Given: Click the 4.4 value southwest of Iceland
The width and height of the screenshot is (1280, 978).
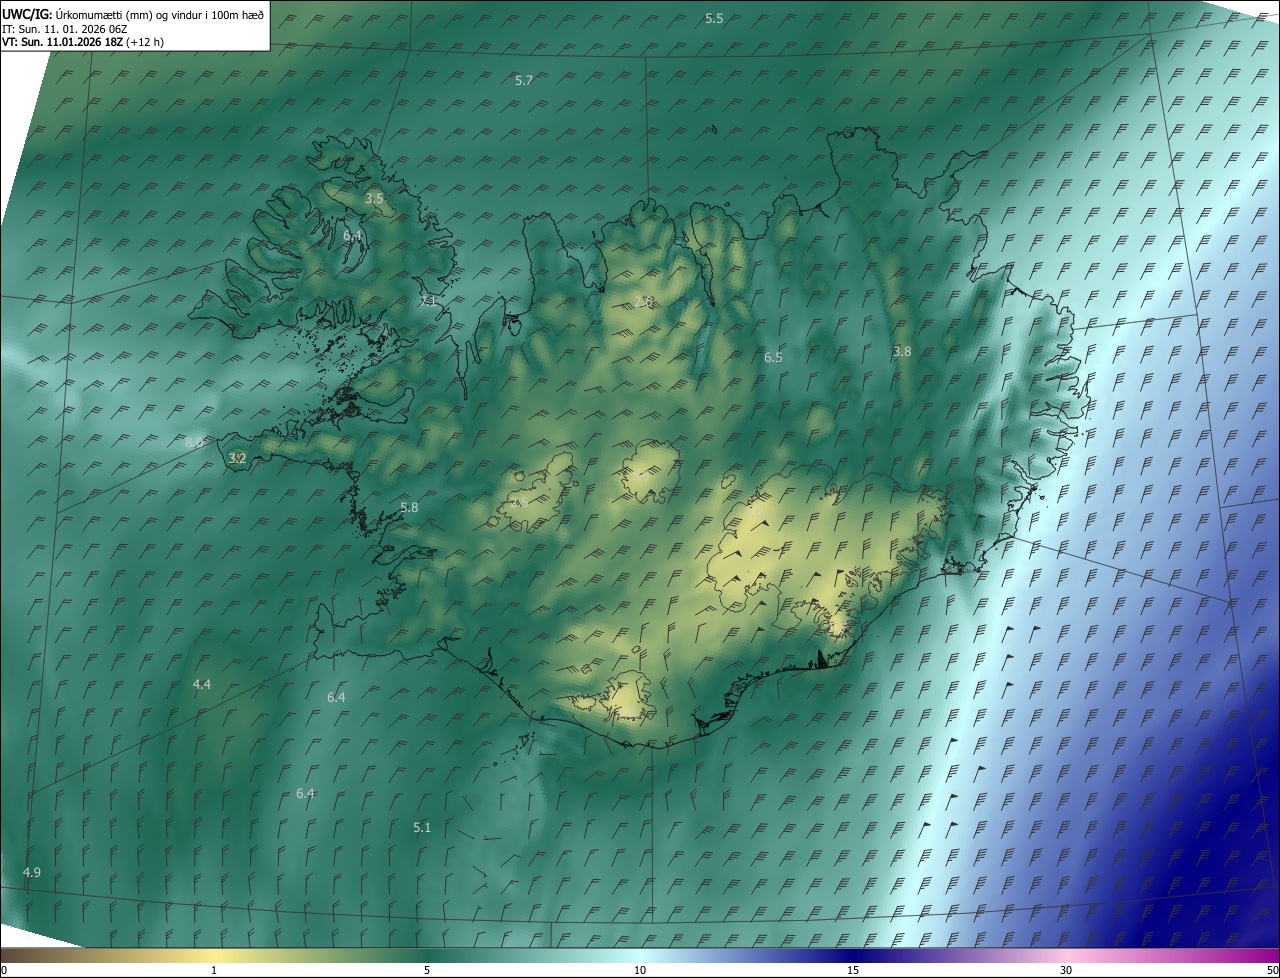Looking at the screenshot, I should (202, 684).
